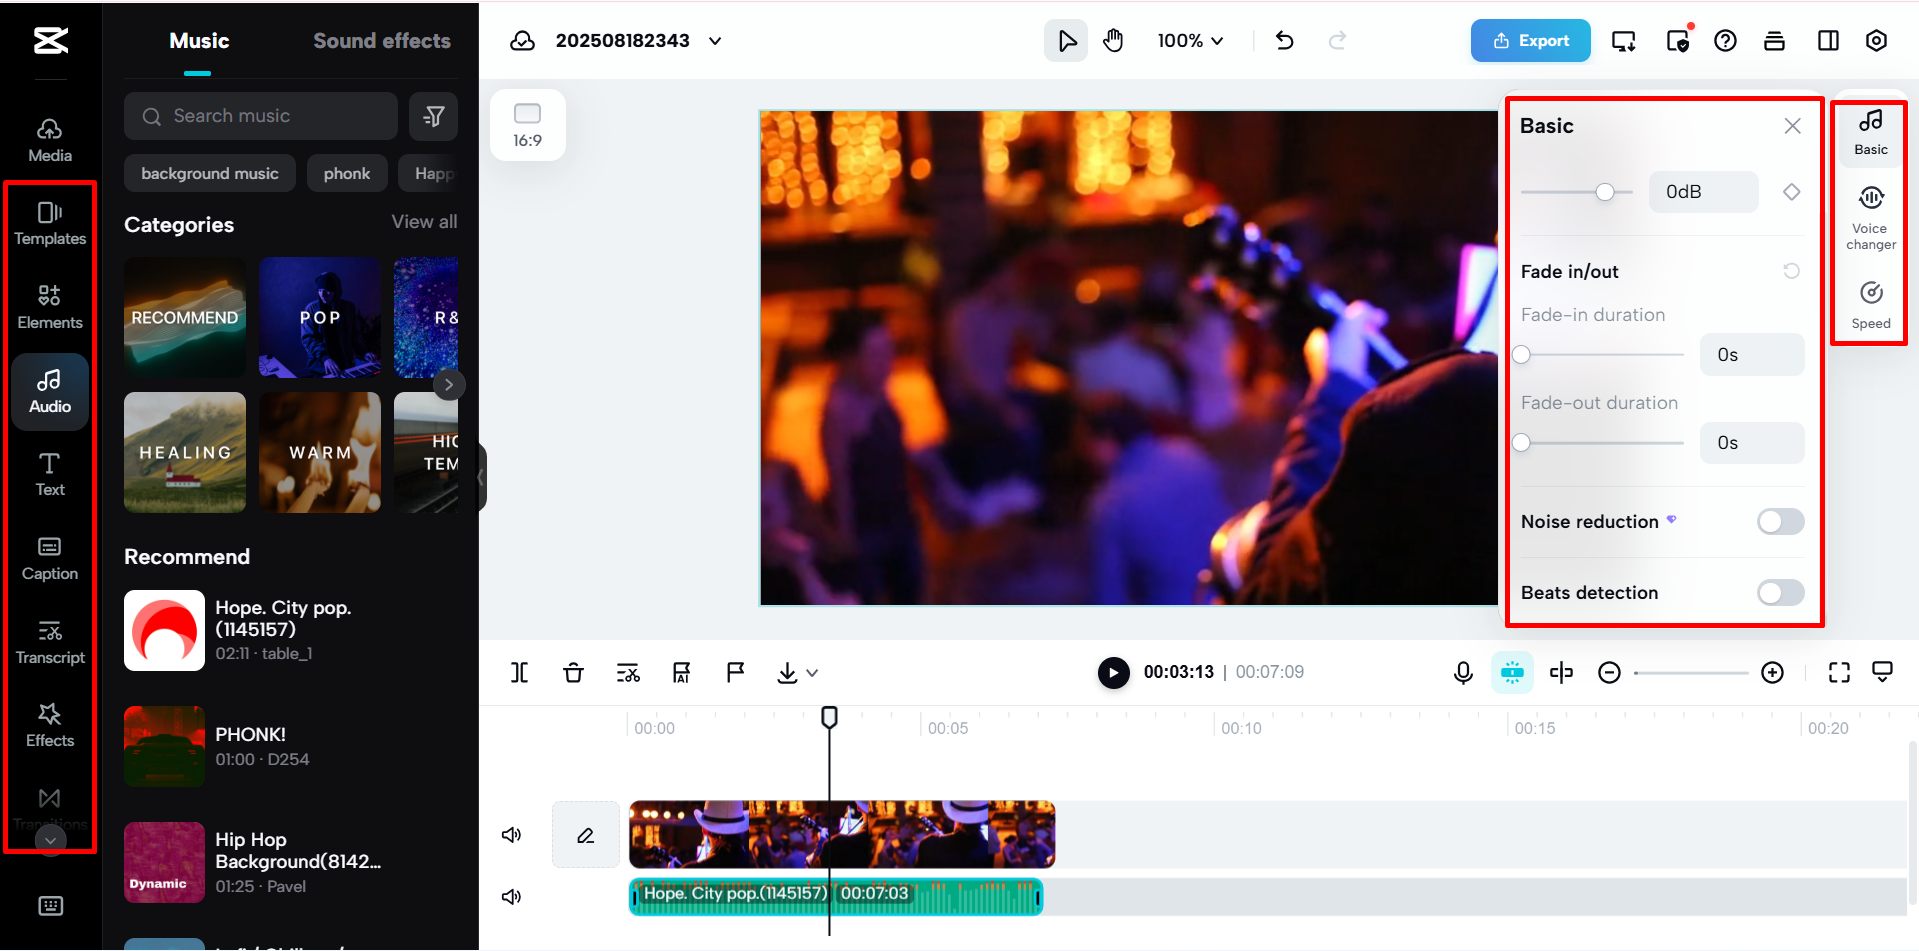Screen dimensions: 1919x951
Task: Select the Hope. City pop audio clip
Action: click(x=836, y=897)
